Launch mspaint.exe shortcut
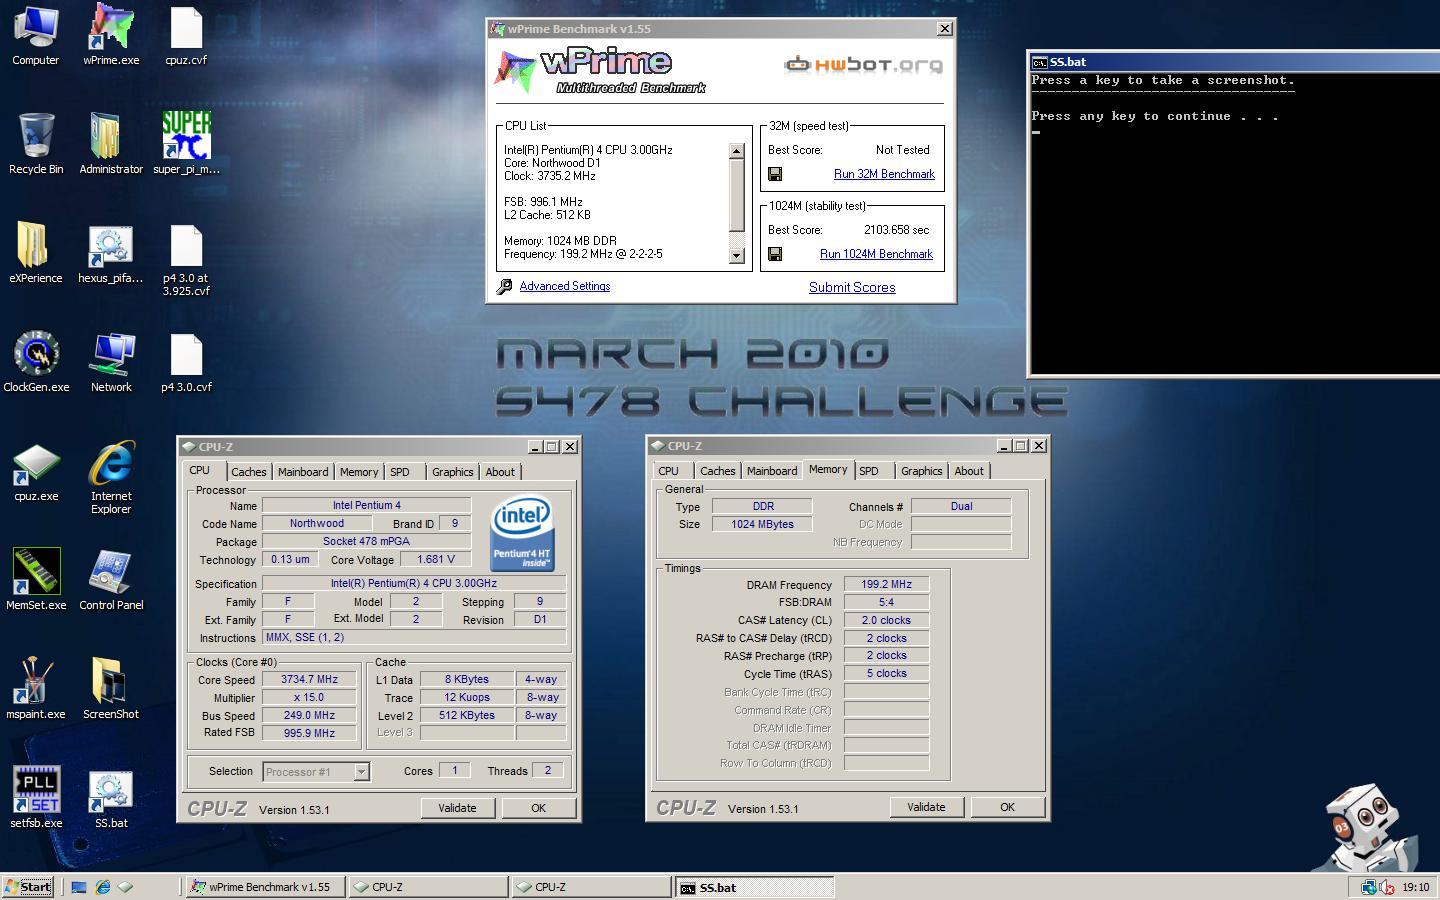Viewport: 1440px width, 900px height. click(x=35, y=681)
